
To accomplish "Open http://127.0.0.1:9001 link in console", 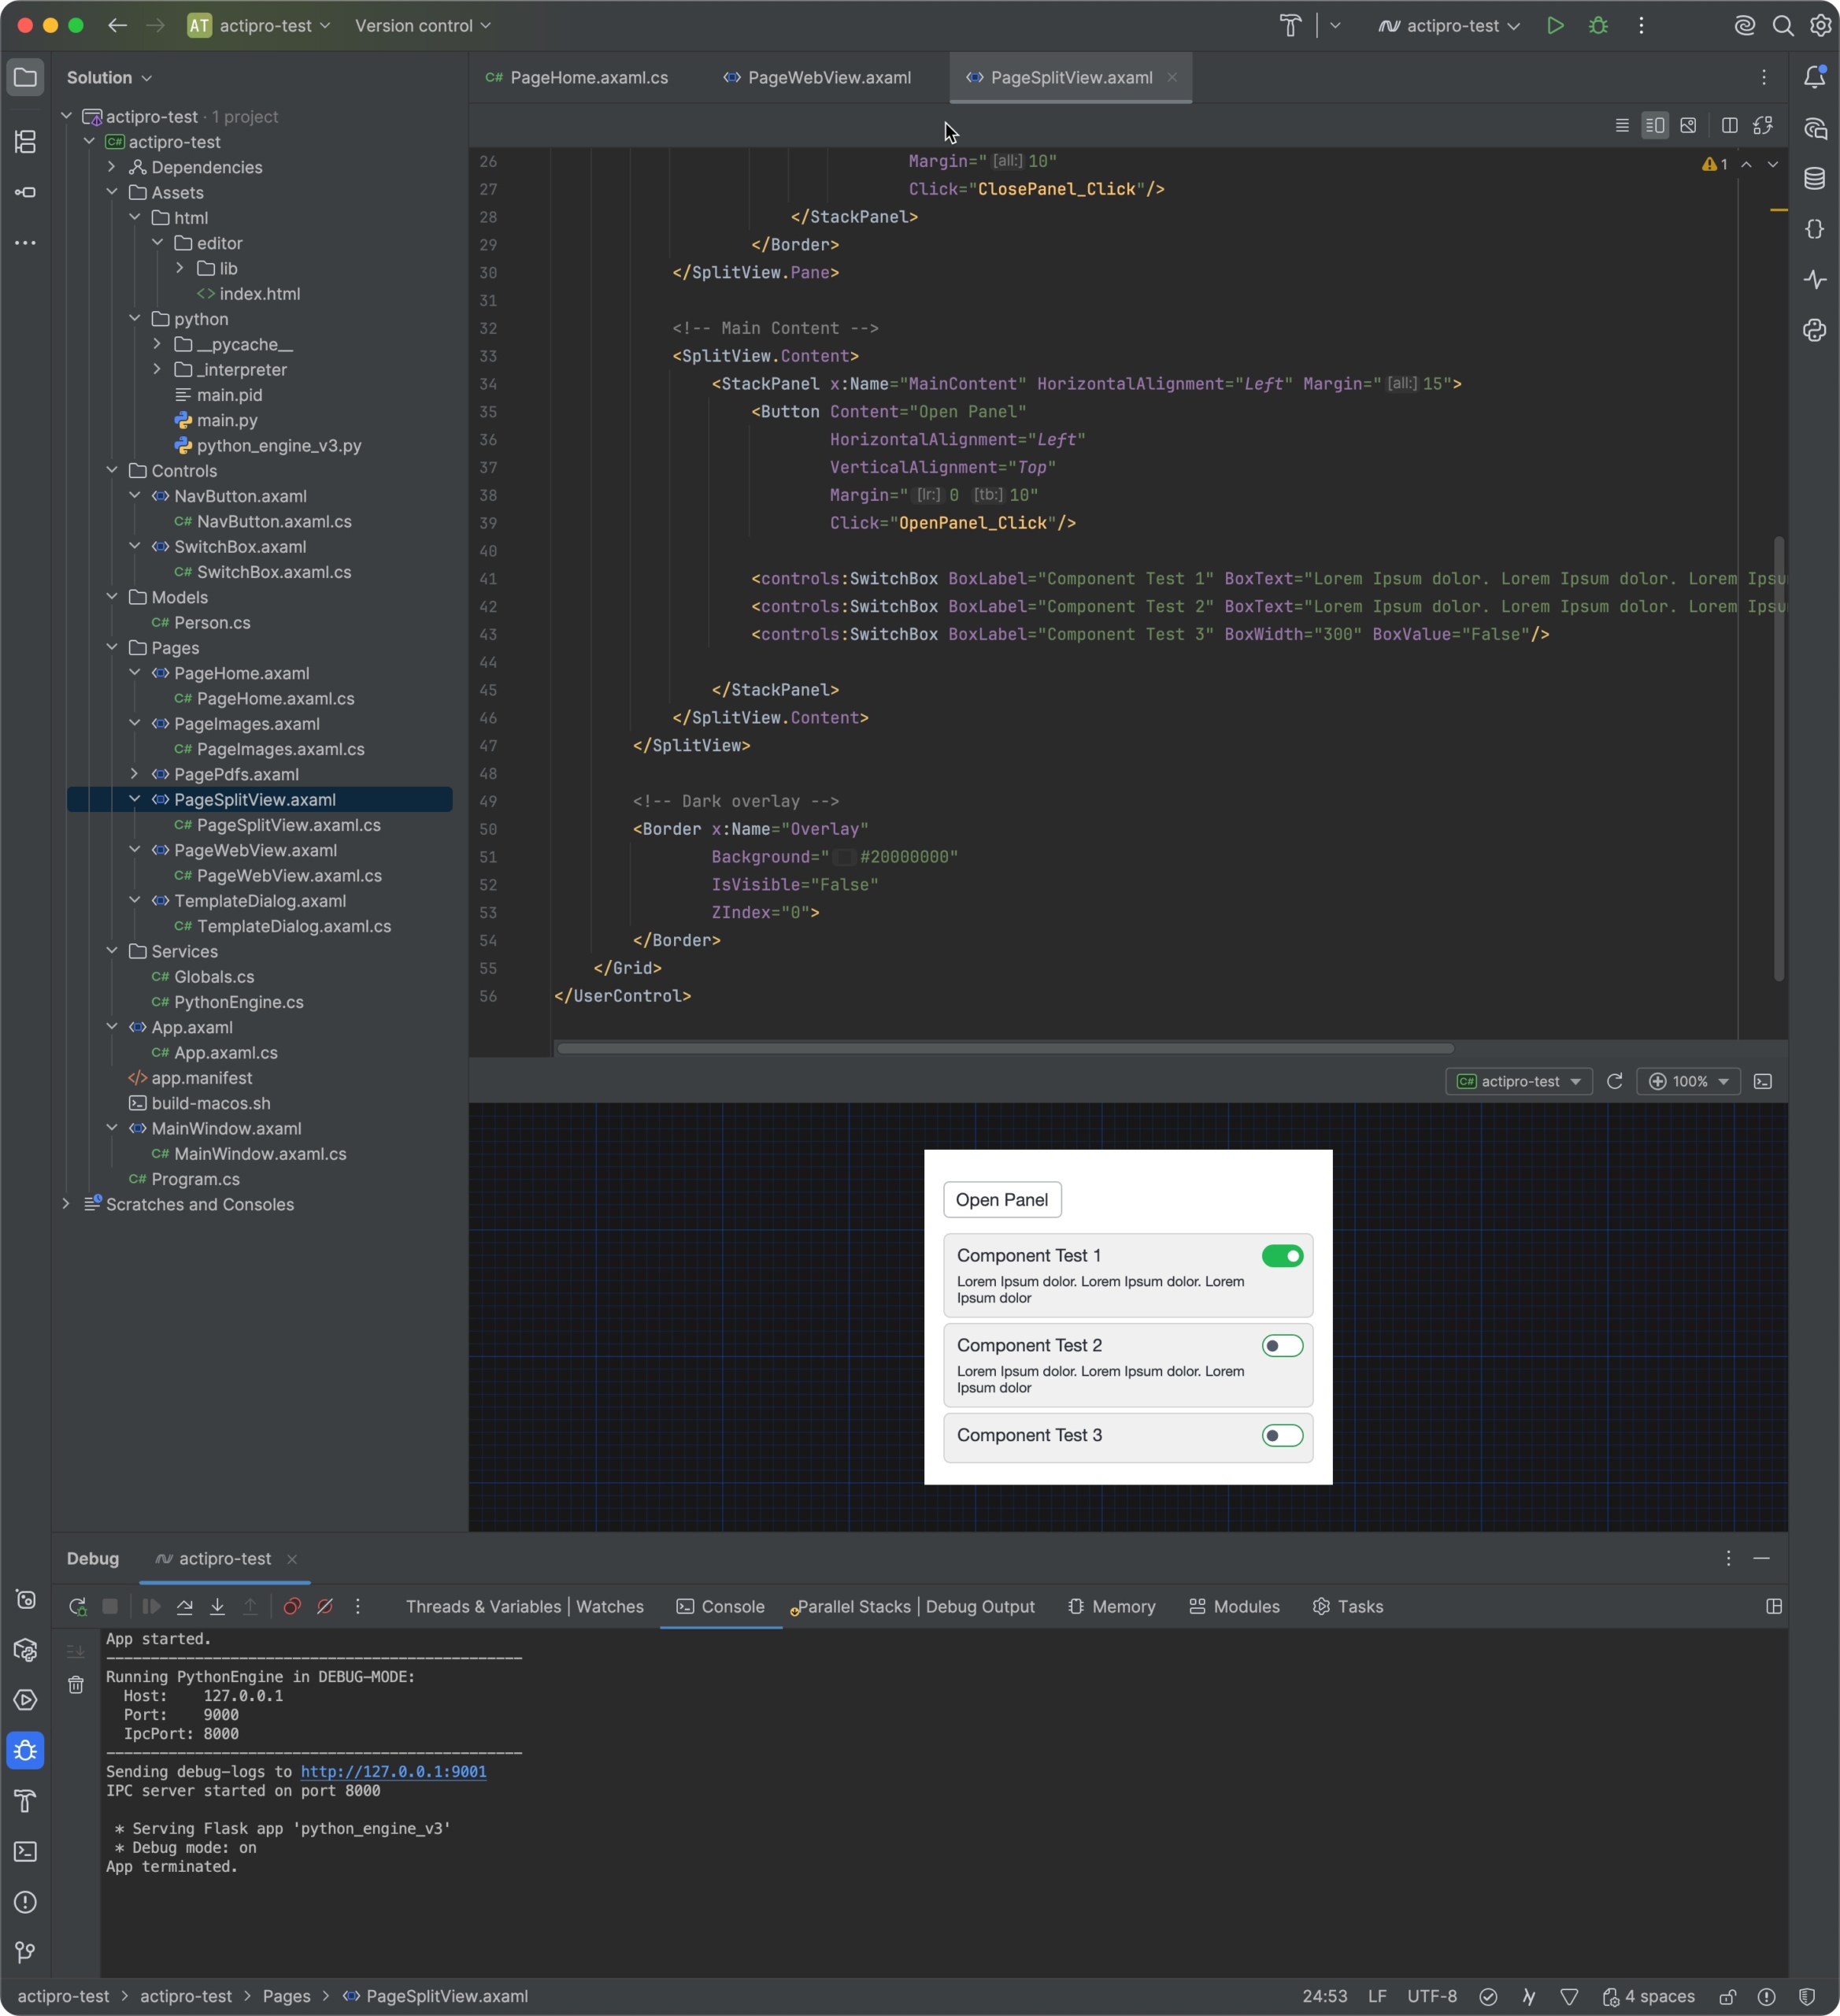I will tap(393, 1771).
